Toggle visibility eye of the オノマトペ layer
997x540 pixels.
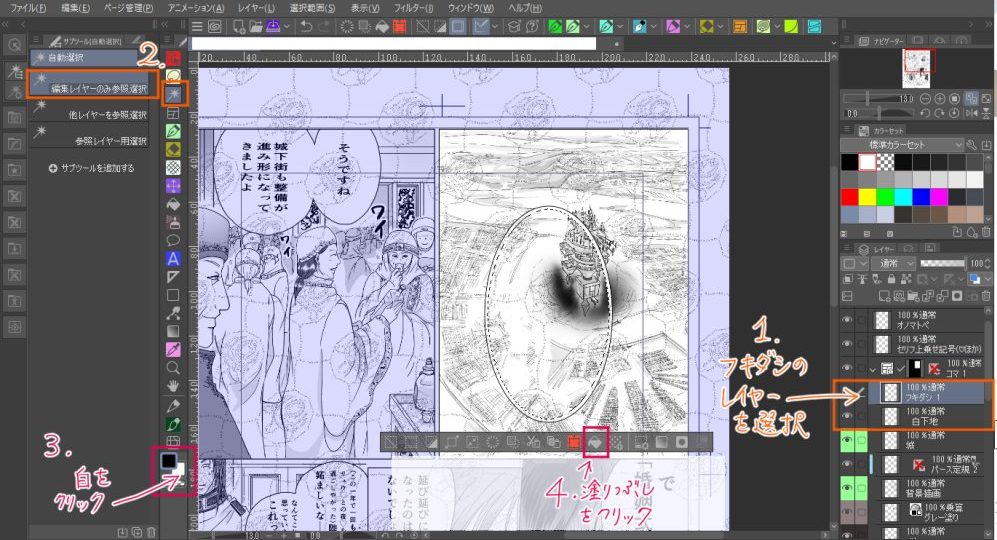click(x=847, y=320)
